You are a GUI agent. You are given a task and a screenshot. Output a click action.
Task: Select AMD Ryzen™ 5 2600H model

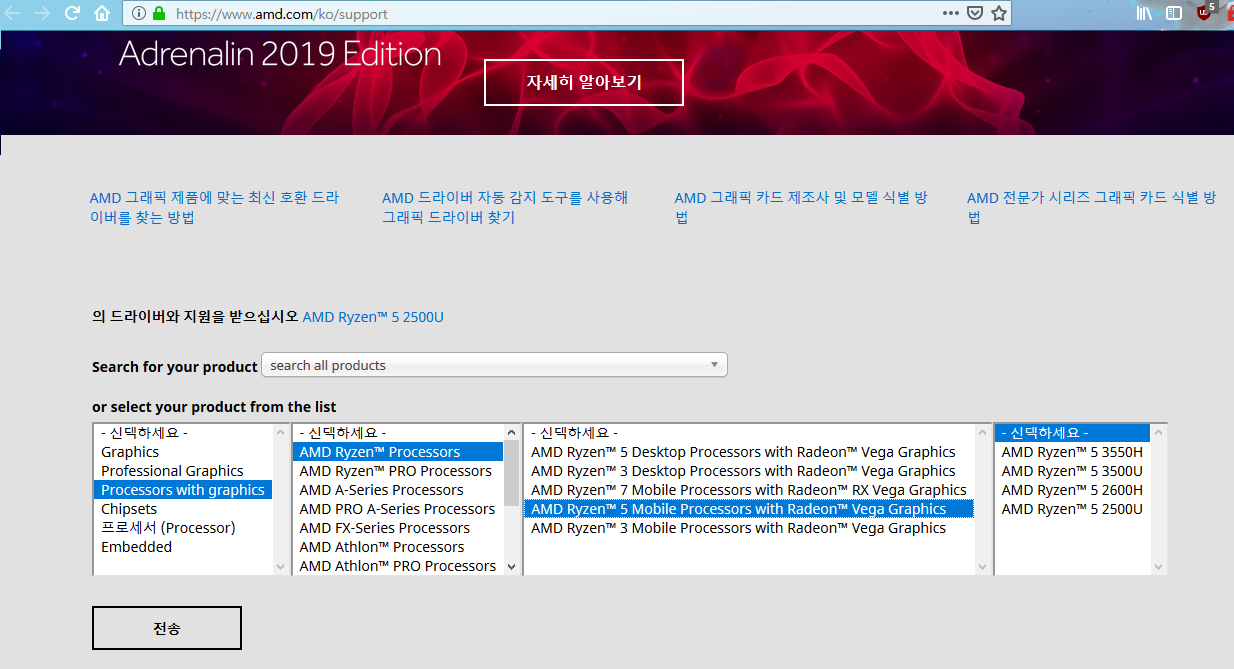tap(1072, 490)
